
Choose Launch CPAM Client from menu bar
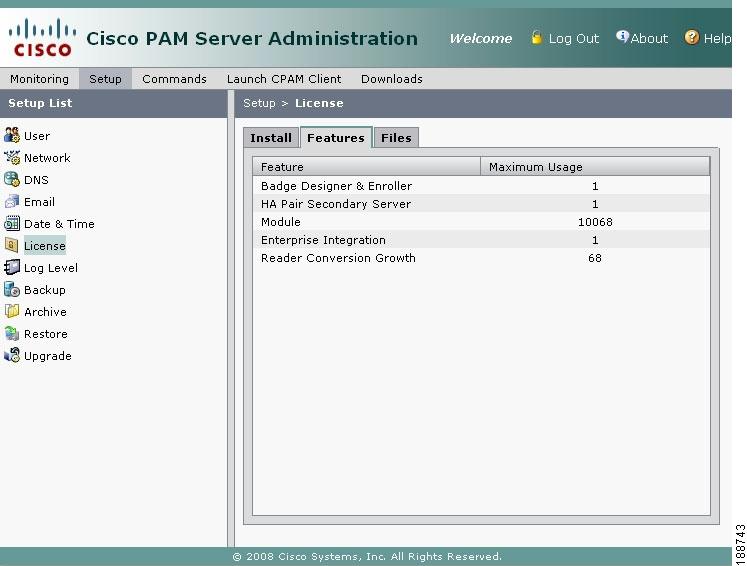pyautogui.click(x=284, y=79)
